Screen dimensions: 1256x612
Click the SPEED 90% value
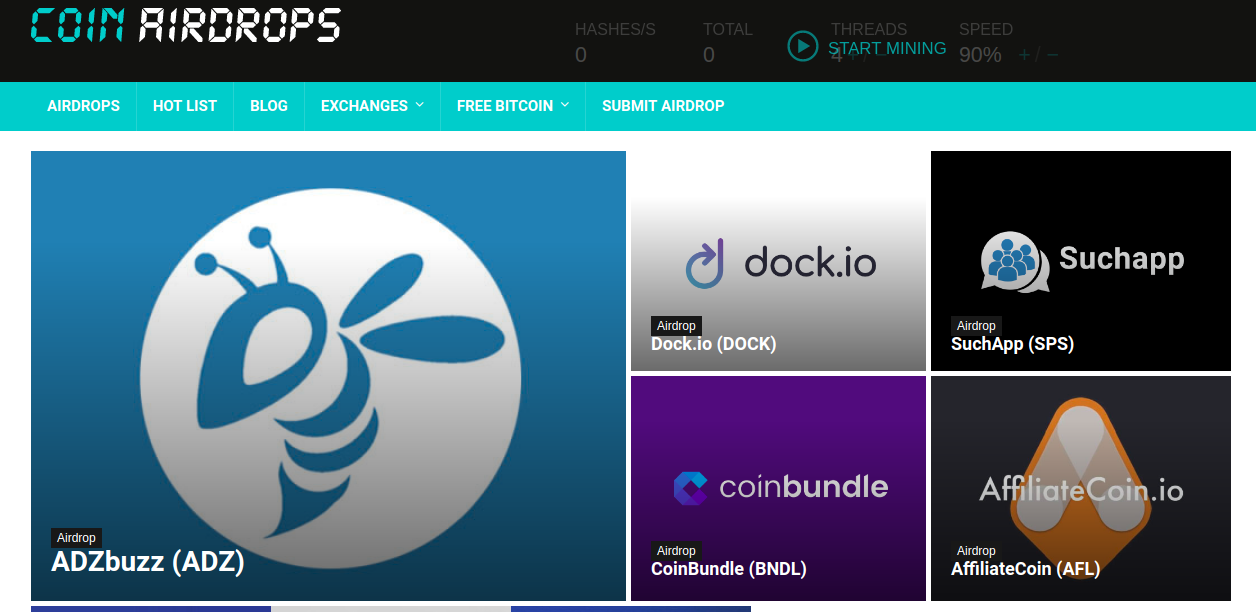[980, 55]
